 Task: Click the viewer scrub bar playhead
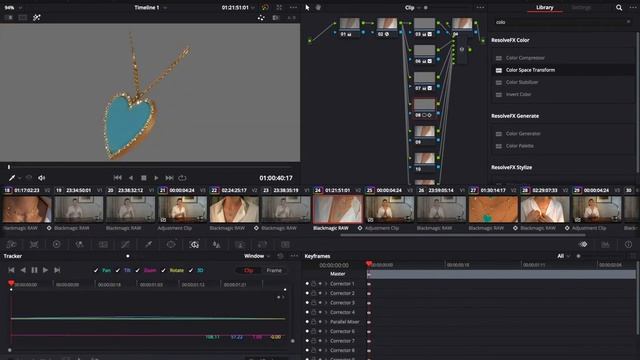point(9,167)
